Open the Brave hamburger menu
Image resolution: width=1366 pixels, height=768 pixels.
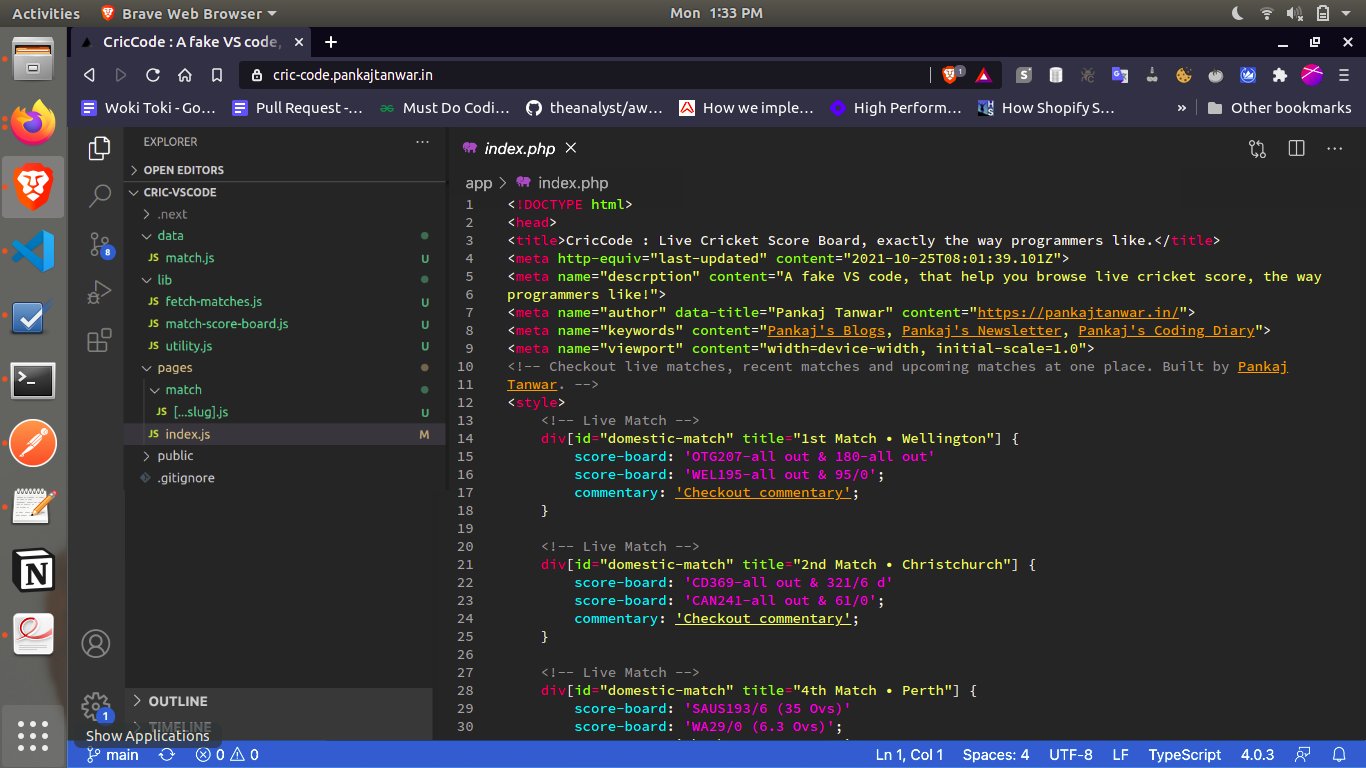(x=1343, y=75)
